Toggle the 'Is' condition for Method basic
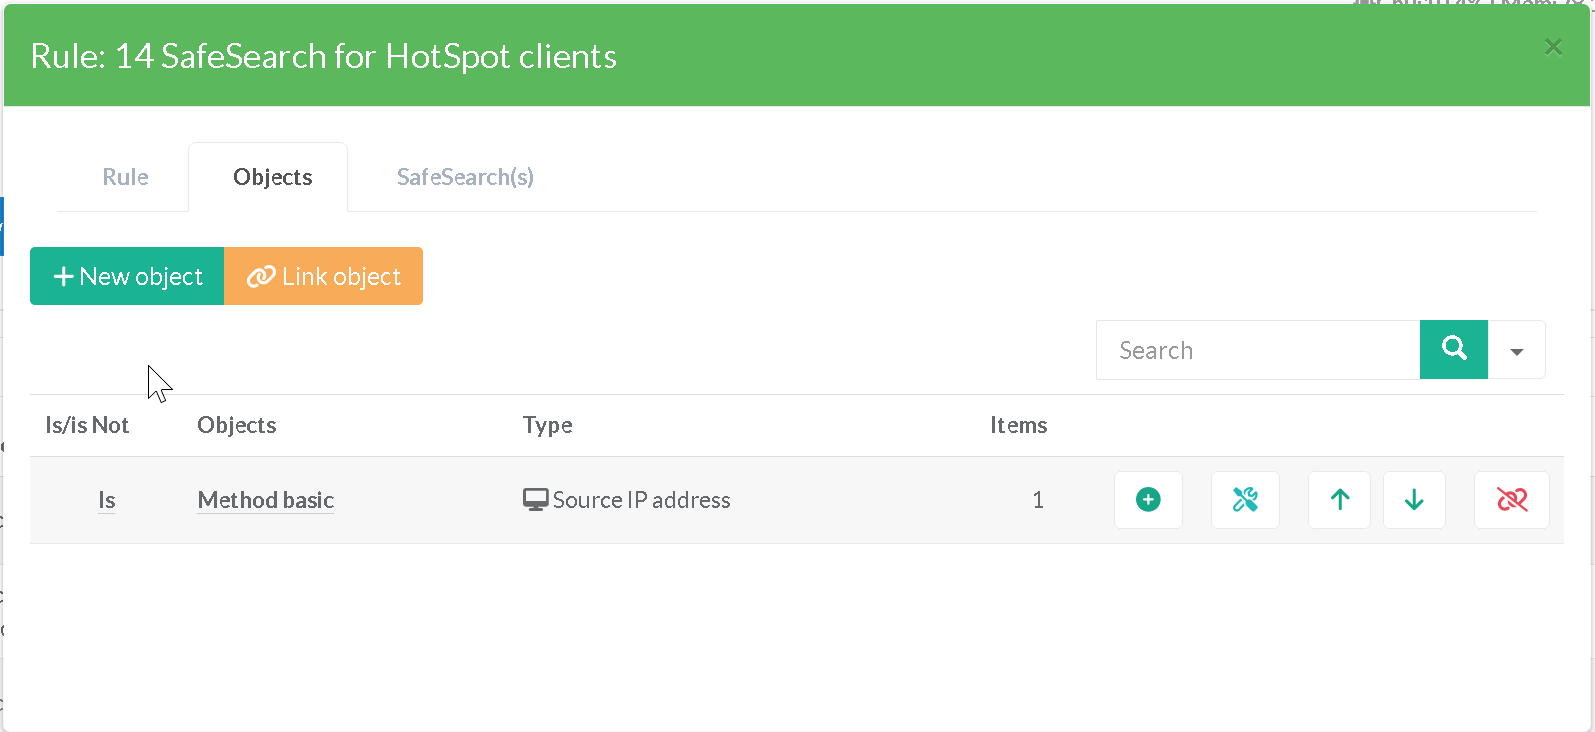The width and height of the screenshot is (1595, 732). (107, 500)
